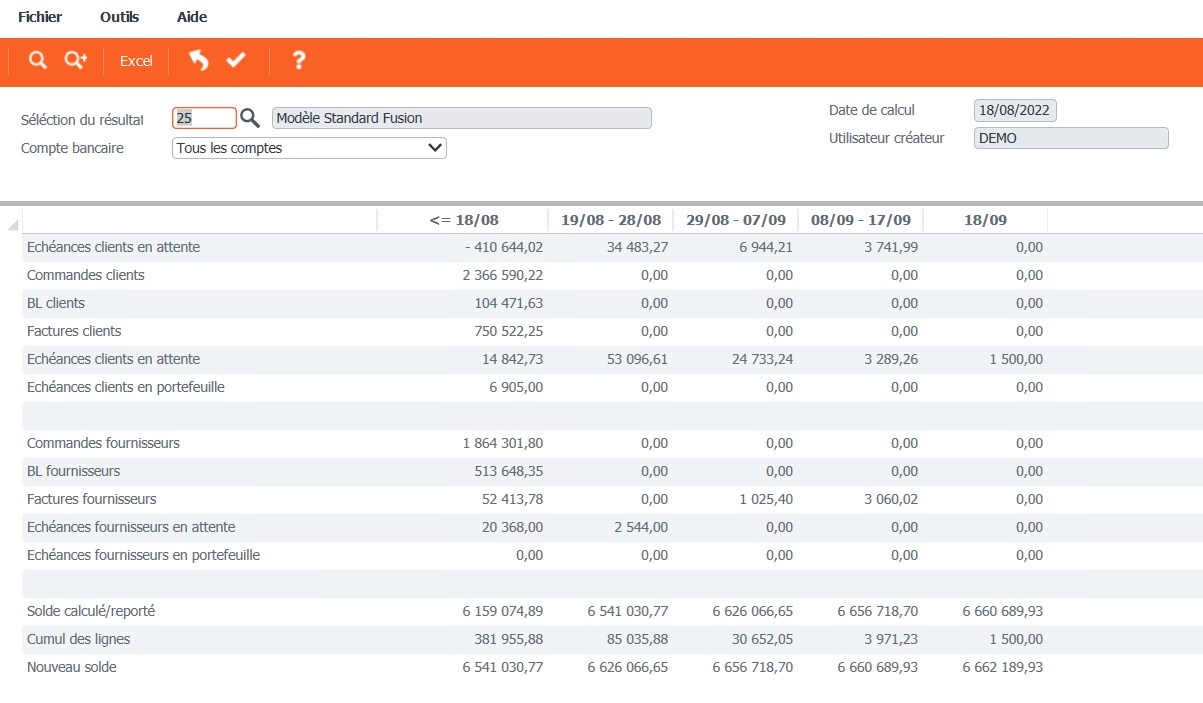Viewport: 1203px width, 703px height.
Task: Click the advanced search plus magnifier icon
Action: pos(75,61)
